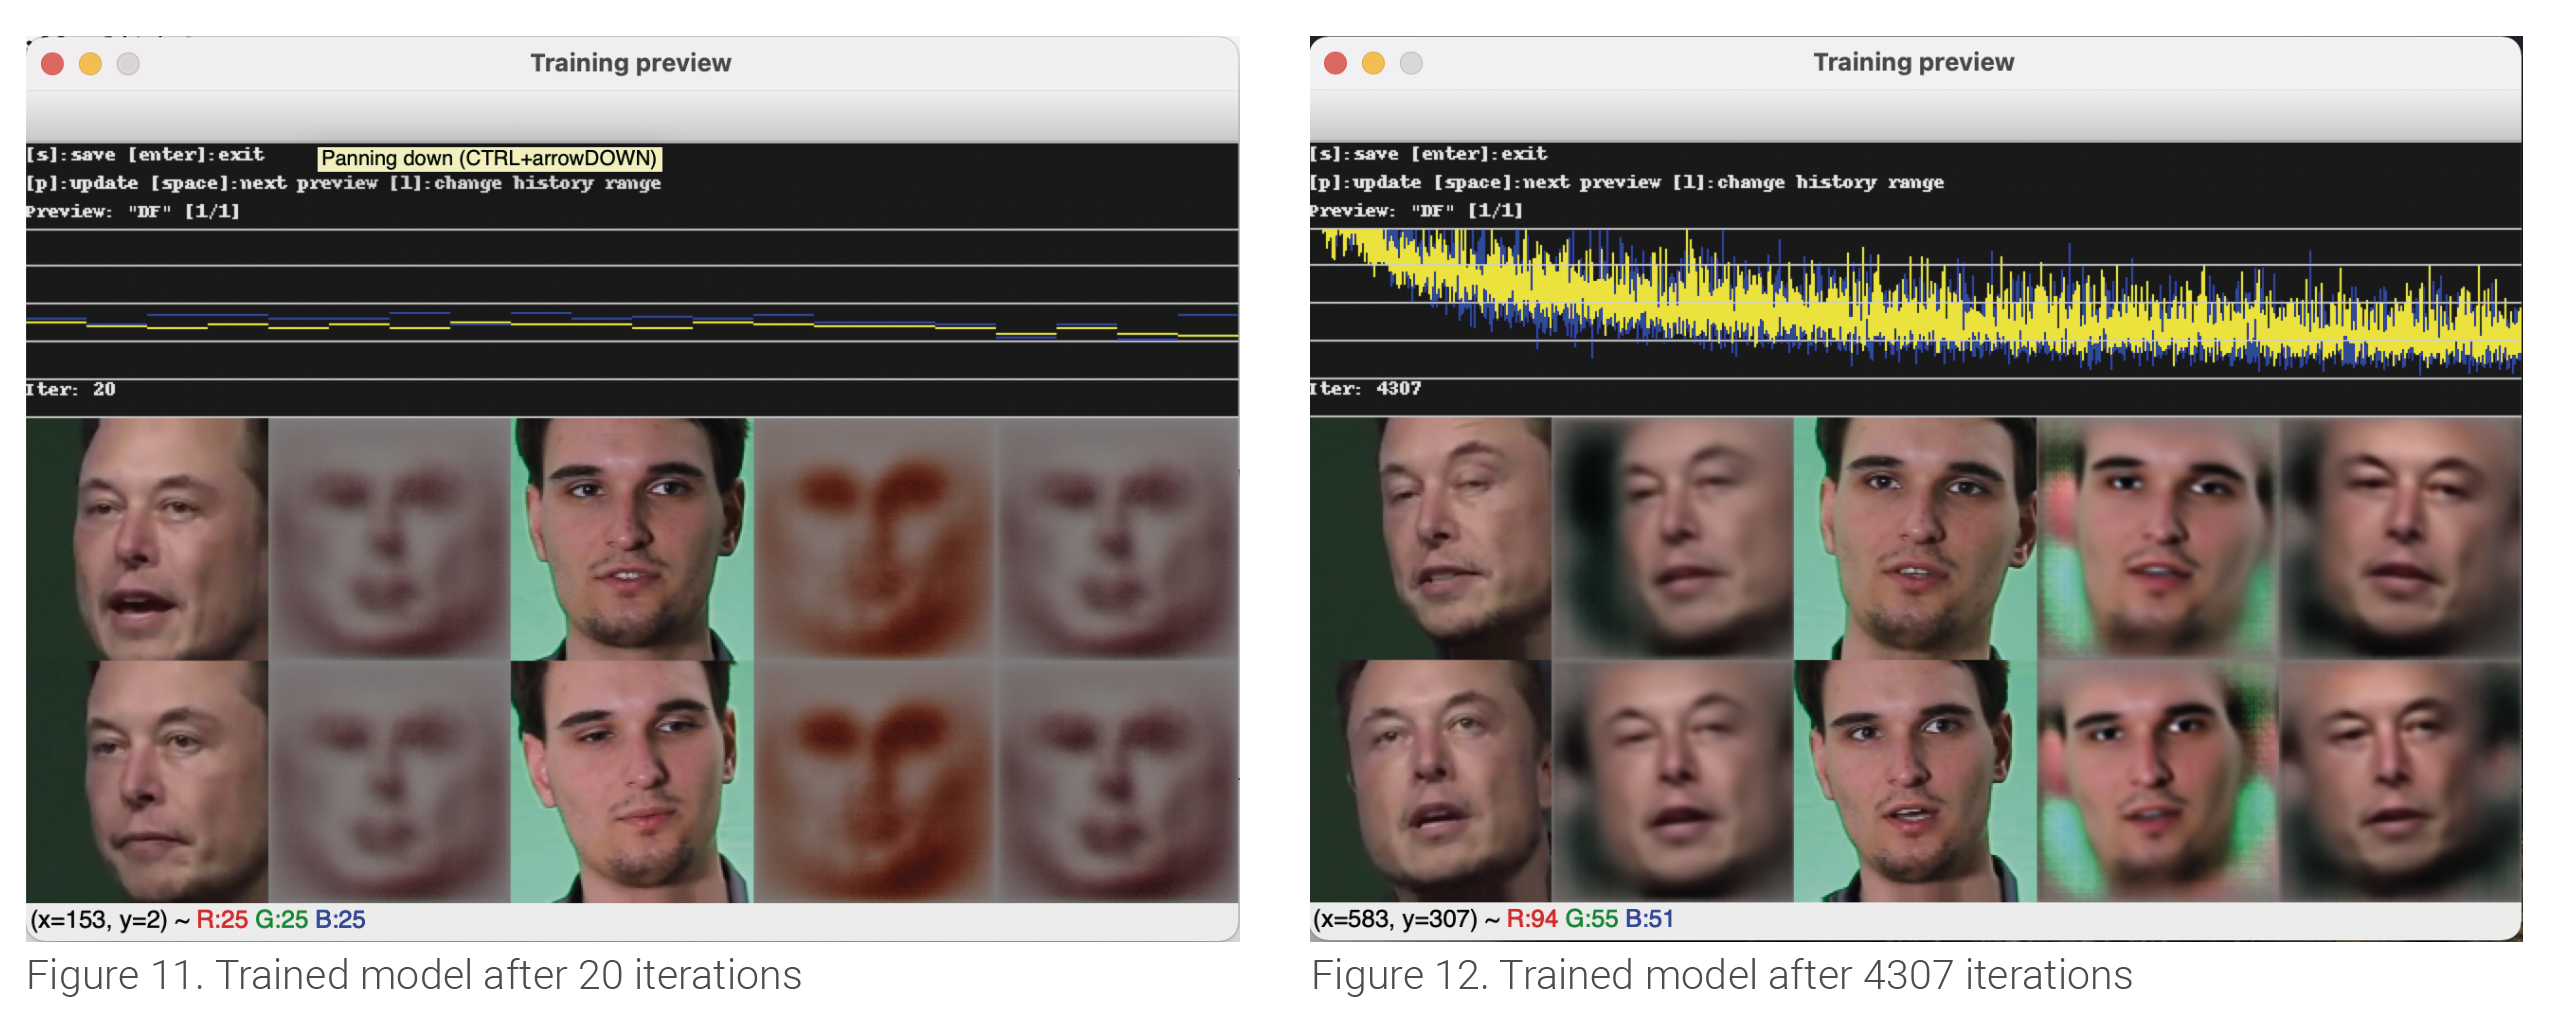This screenshot has width=2558, height=1022.
Task: Click '[s]:save [enter]:exit' text in right window
Action: 1428,154
